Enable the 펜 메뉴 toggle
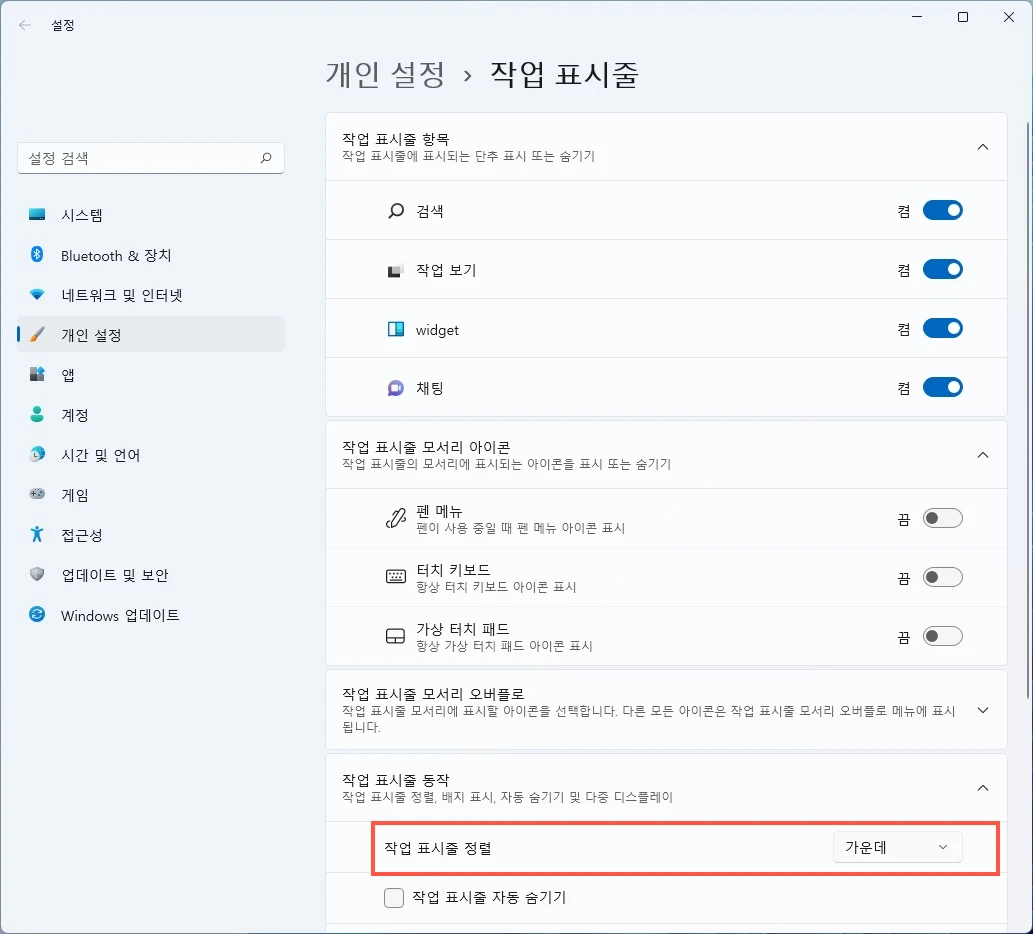Viewport: 1033px width, 934px height. coord(942,518)
